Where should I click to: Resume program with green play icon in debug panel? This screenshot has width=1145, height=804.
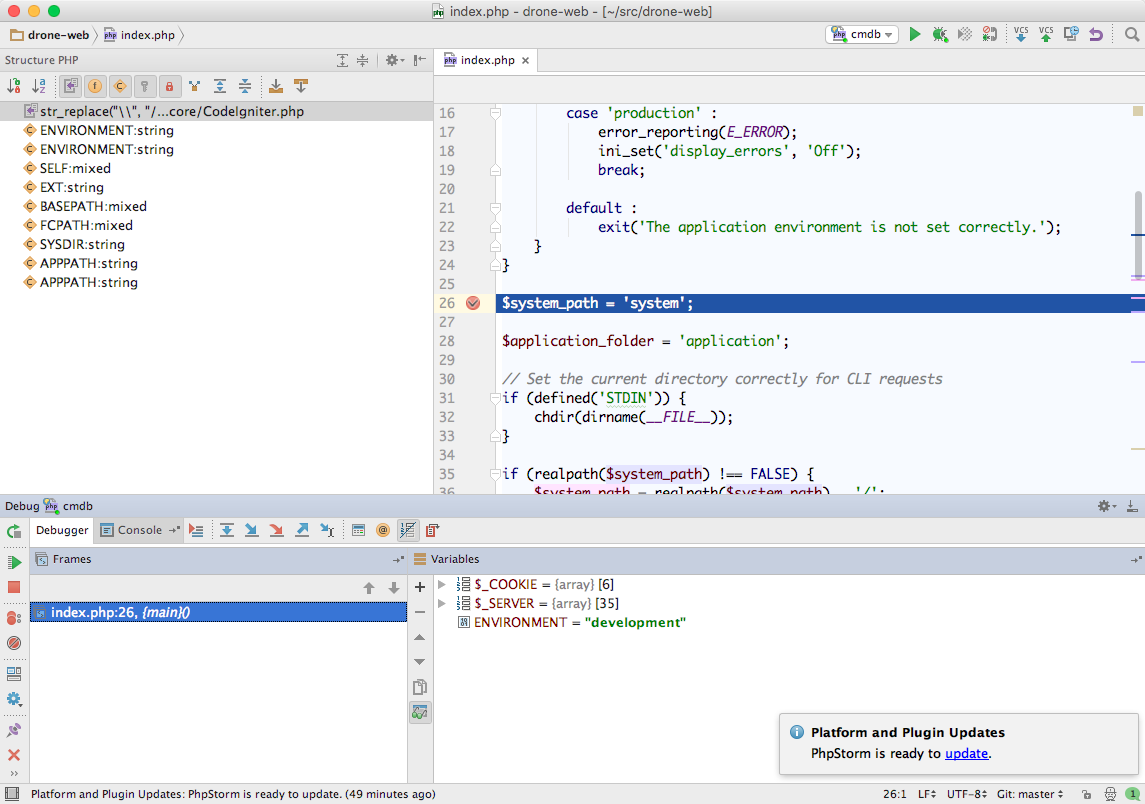(x=14, y=563)
